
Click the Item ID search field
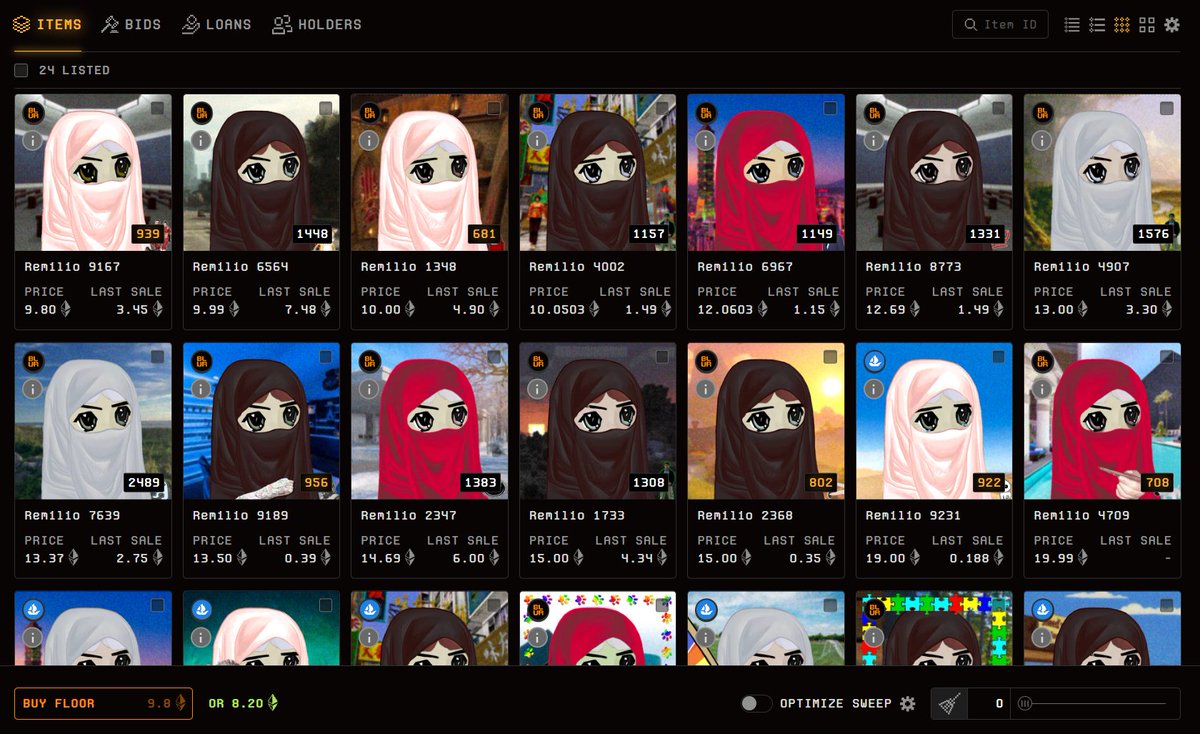pyautogui.click(x=1000, y=24)
